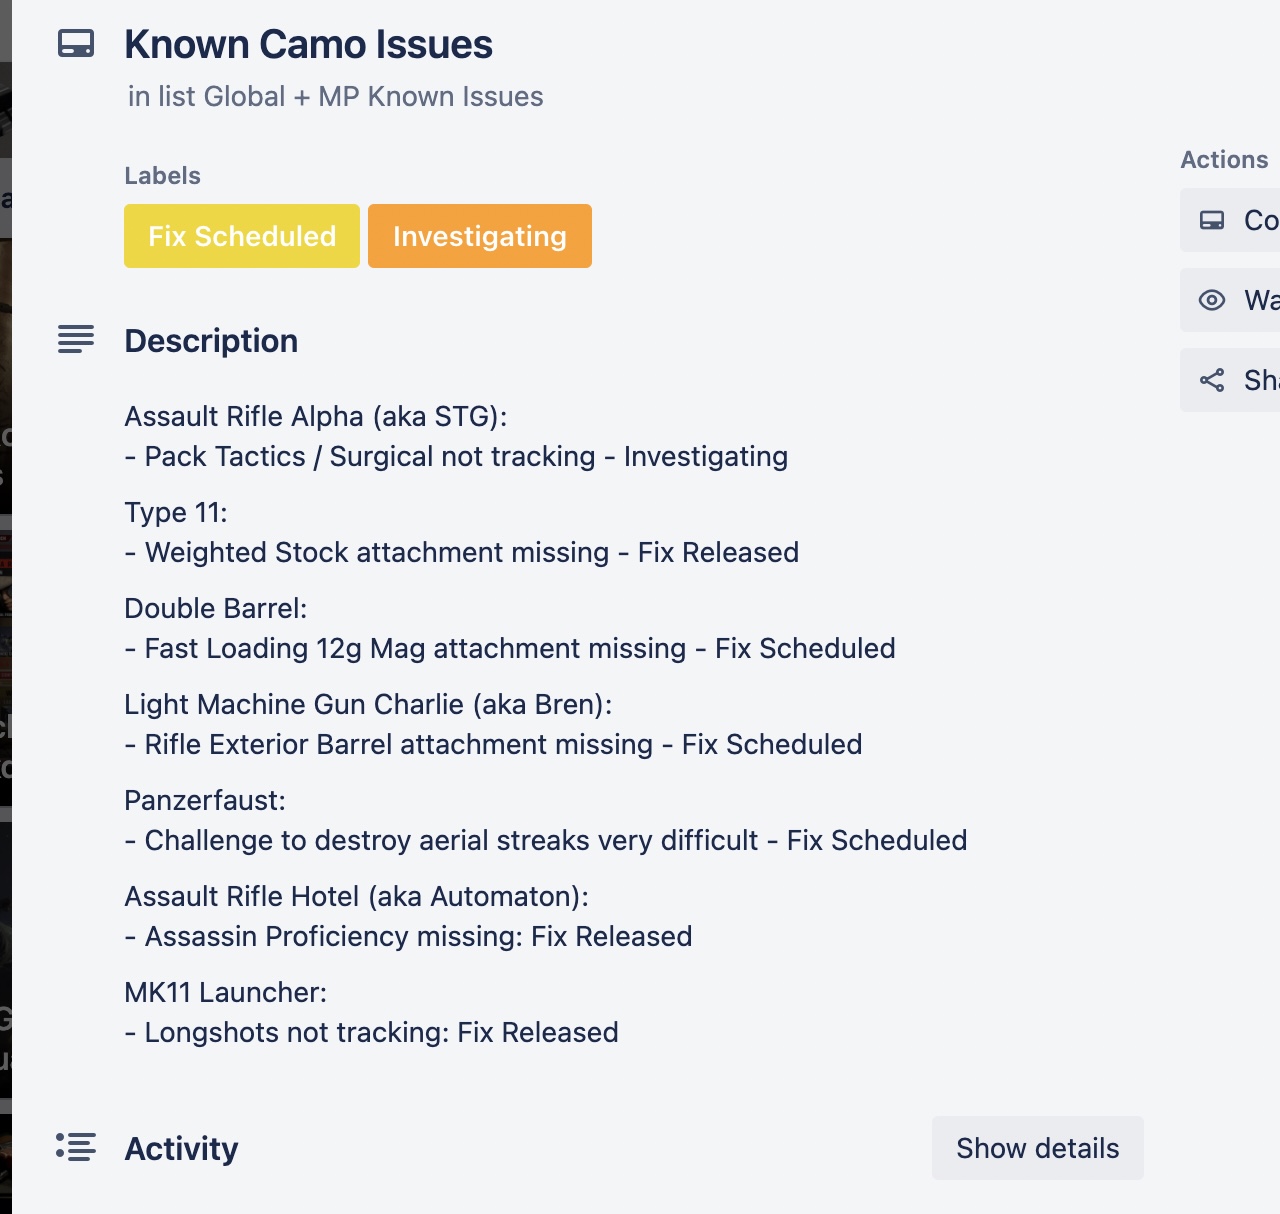Click the Labels heading text
Viewport: 1280px width, 1214px height.
162,176
